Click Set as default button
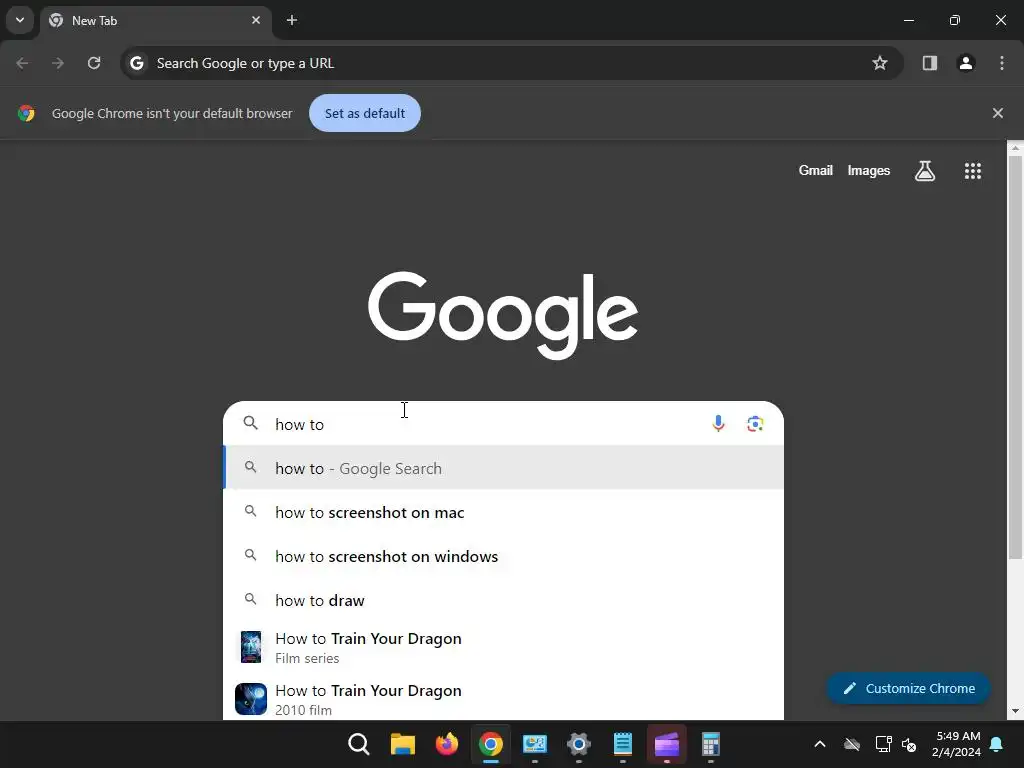Screen dimensions: 1024x768 coord(365,114)
